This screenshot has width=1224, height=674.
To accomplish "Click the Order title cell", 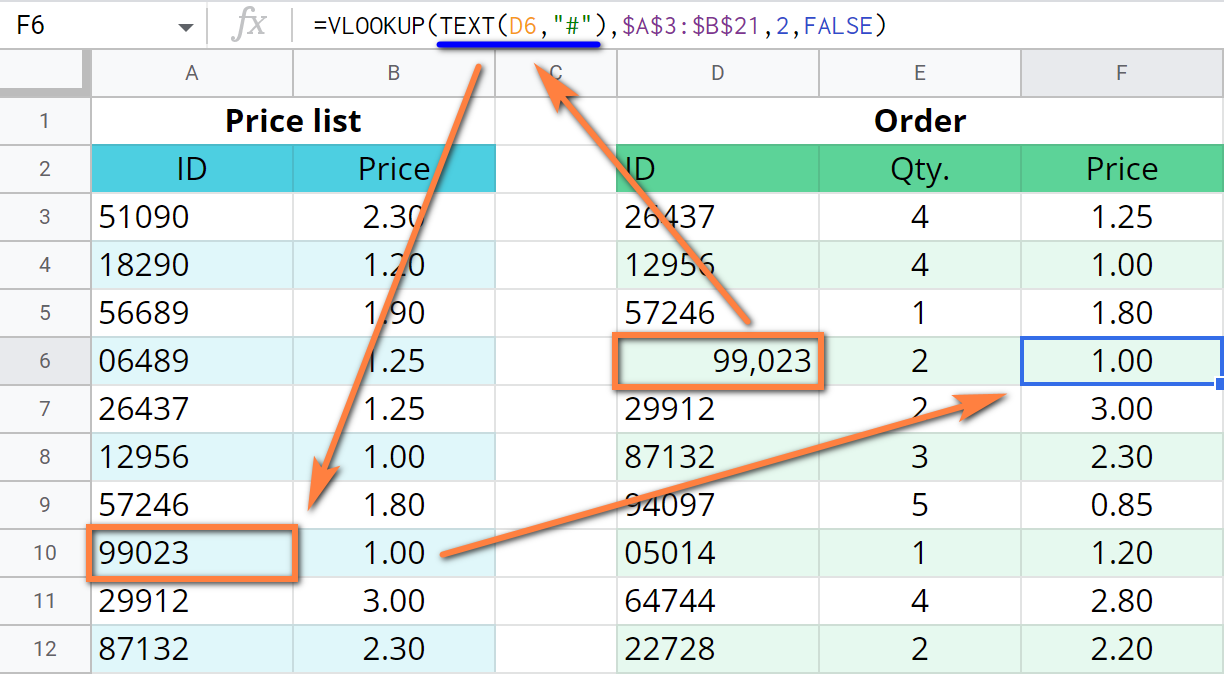I will 919,121.
